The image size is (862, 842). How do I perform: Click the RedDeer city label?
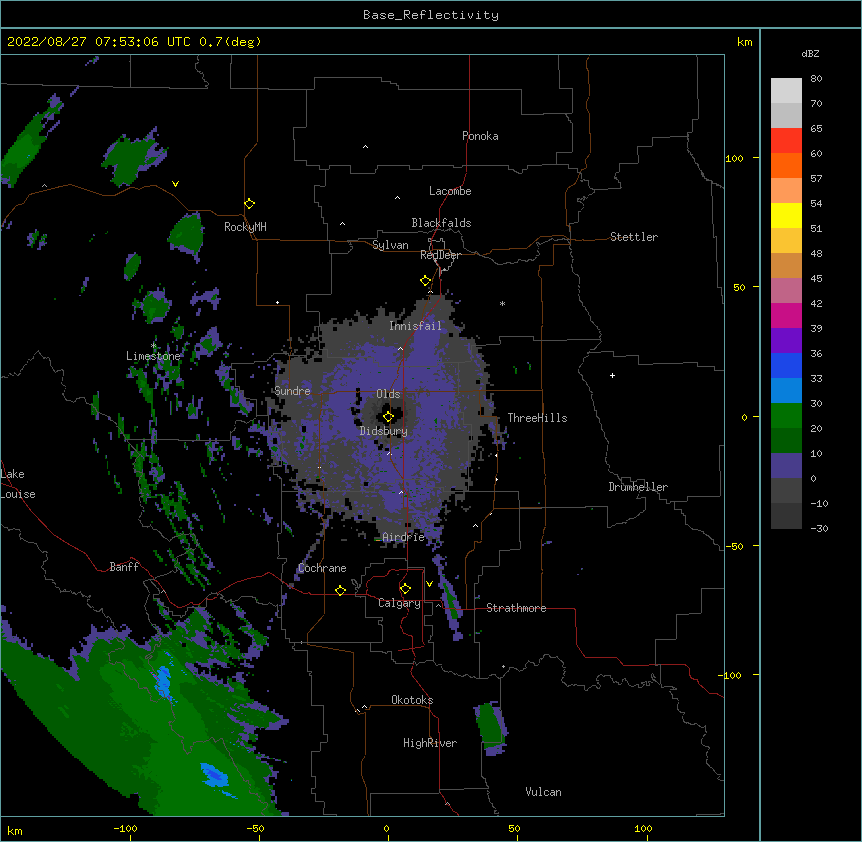[x=440, y=255]
